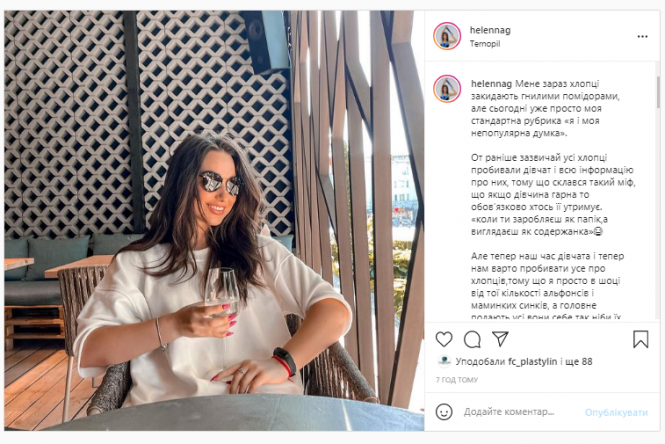The image size is (665, 444).
Task: Focus the Додайте коментар input field
Action: point(509,412)
